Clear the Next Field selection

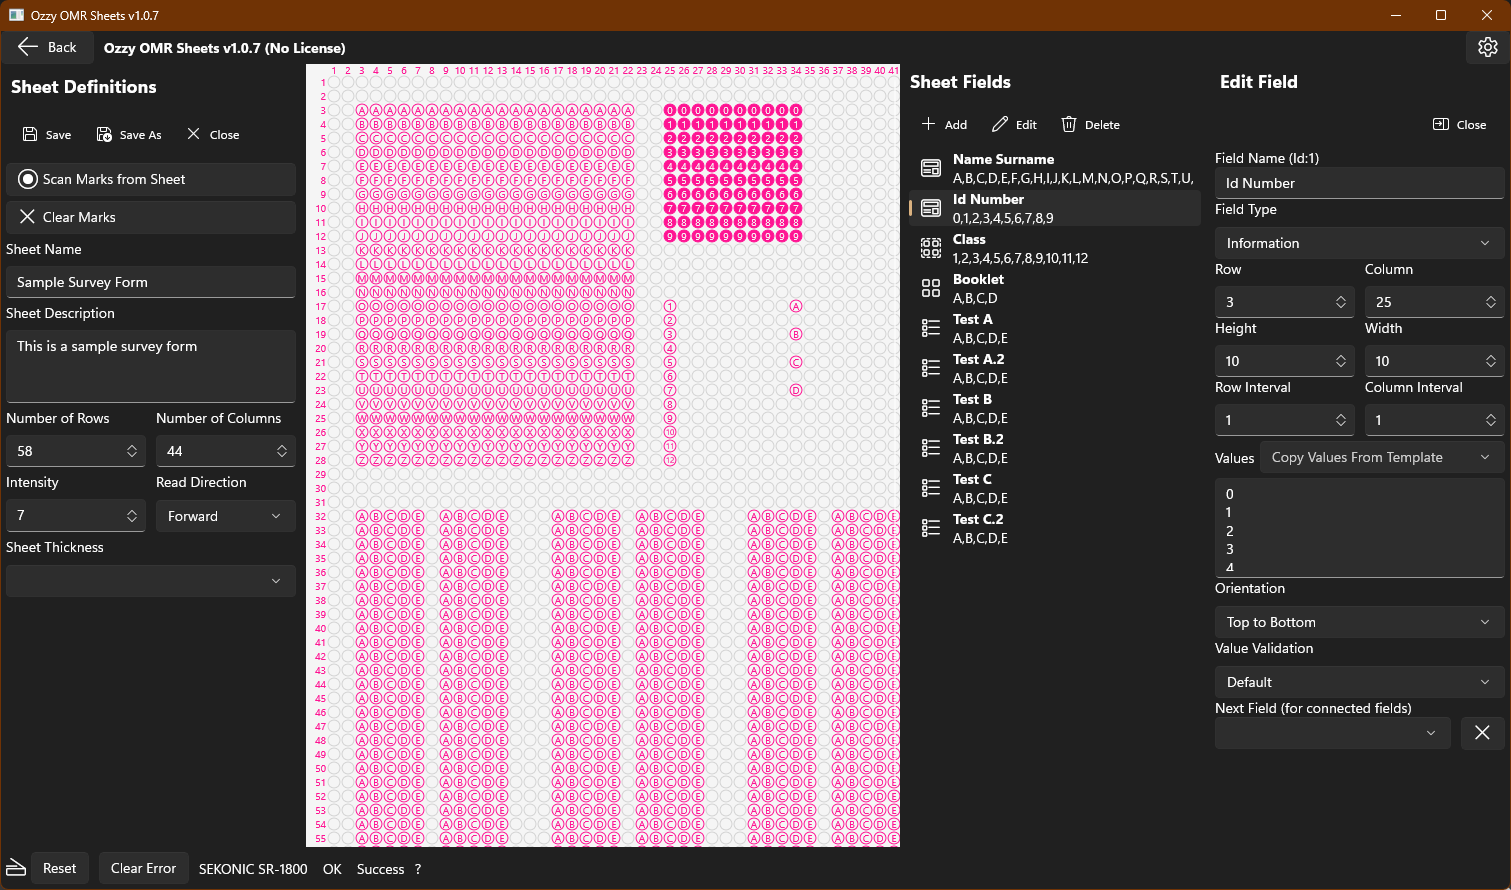[1482, 732]
